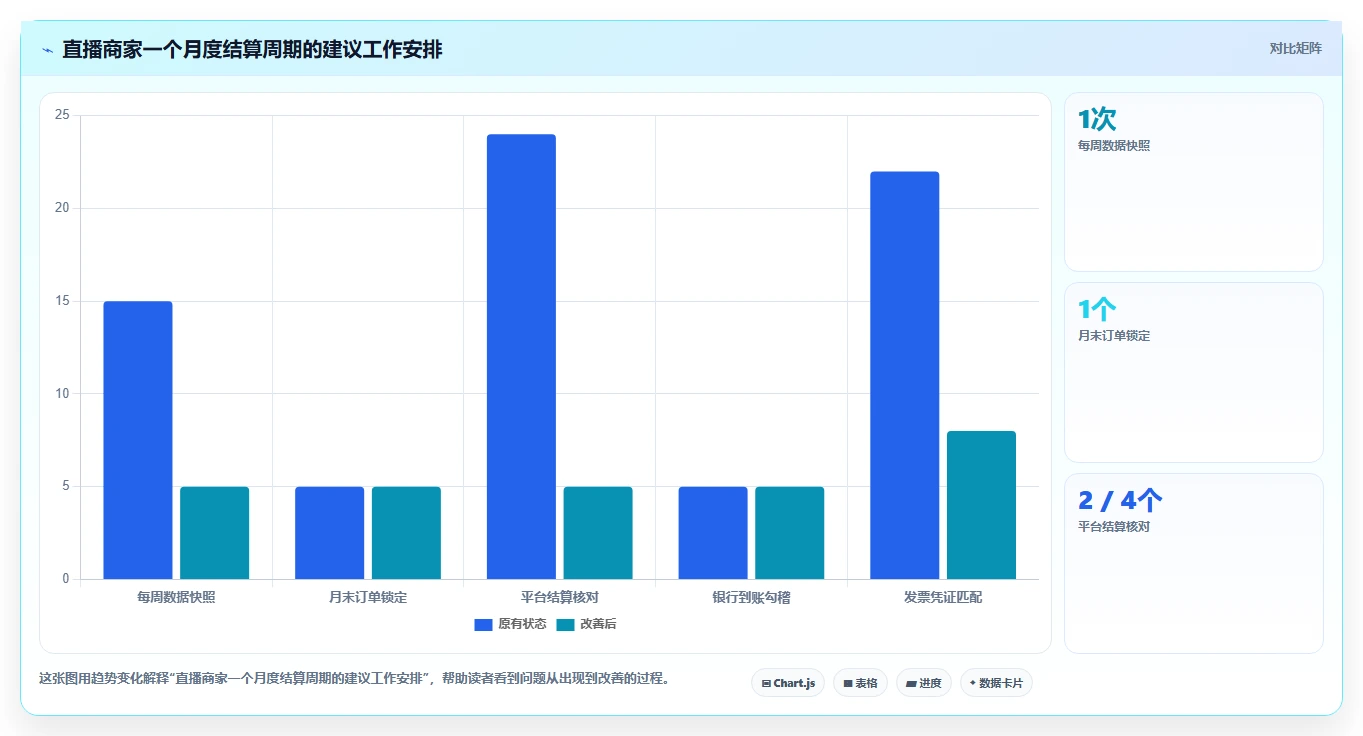Screen dimensions: 1363x736
Task: Toggle the 原有状态 legend series
Action: click(510, 624)
